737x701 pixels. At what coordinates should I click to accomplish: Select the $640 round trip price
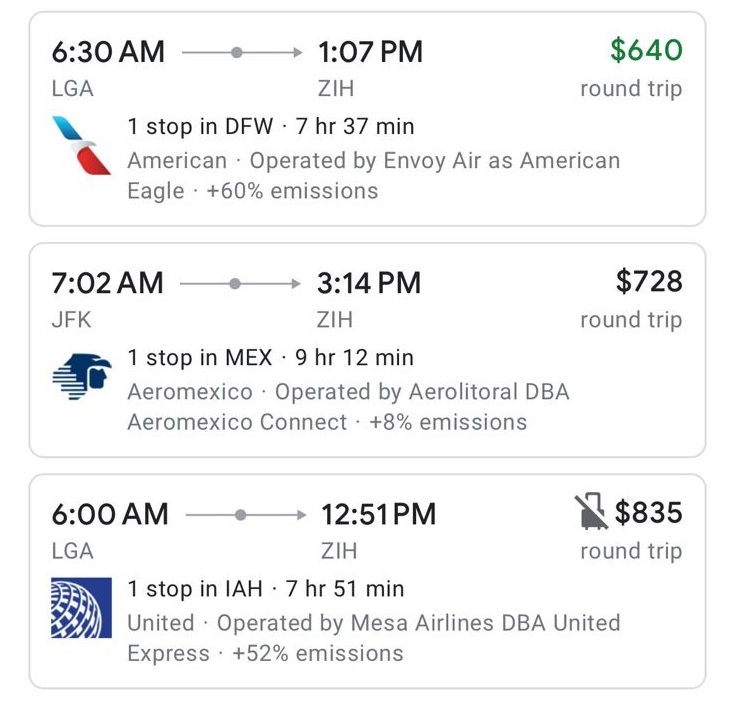point(646,50)
